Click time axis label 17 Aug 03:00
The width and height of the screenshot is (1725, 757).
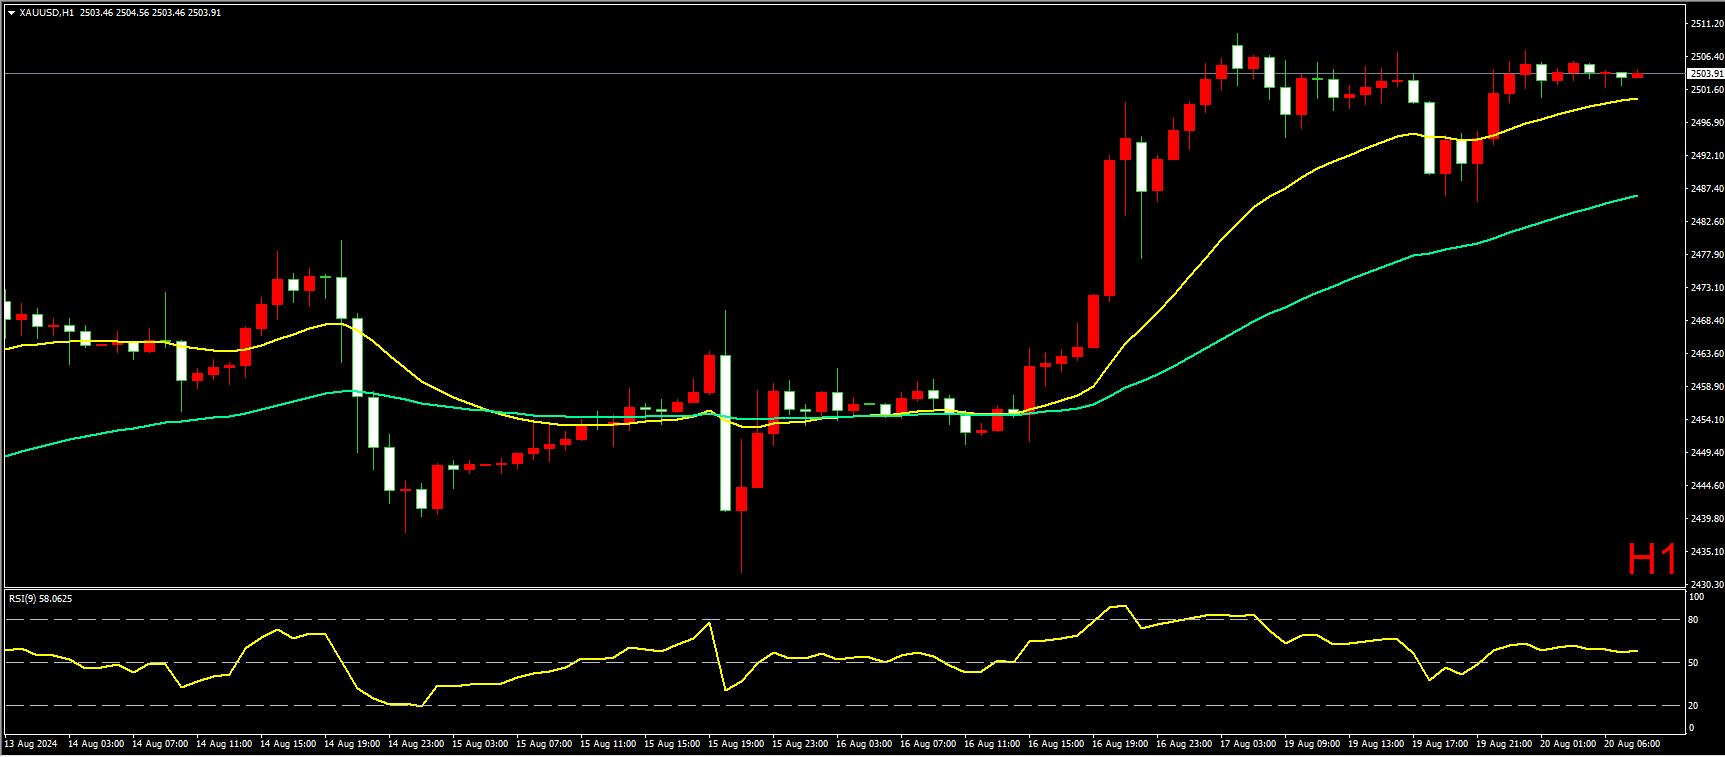(x=1248, y=744)
